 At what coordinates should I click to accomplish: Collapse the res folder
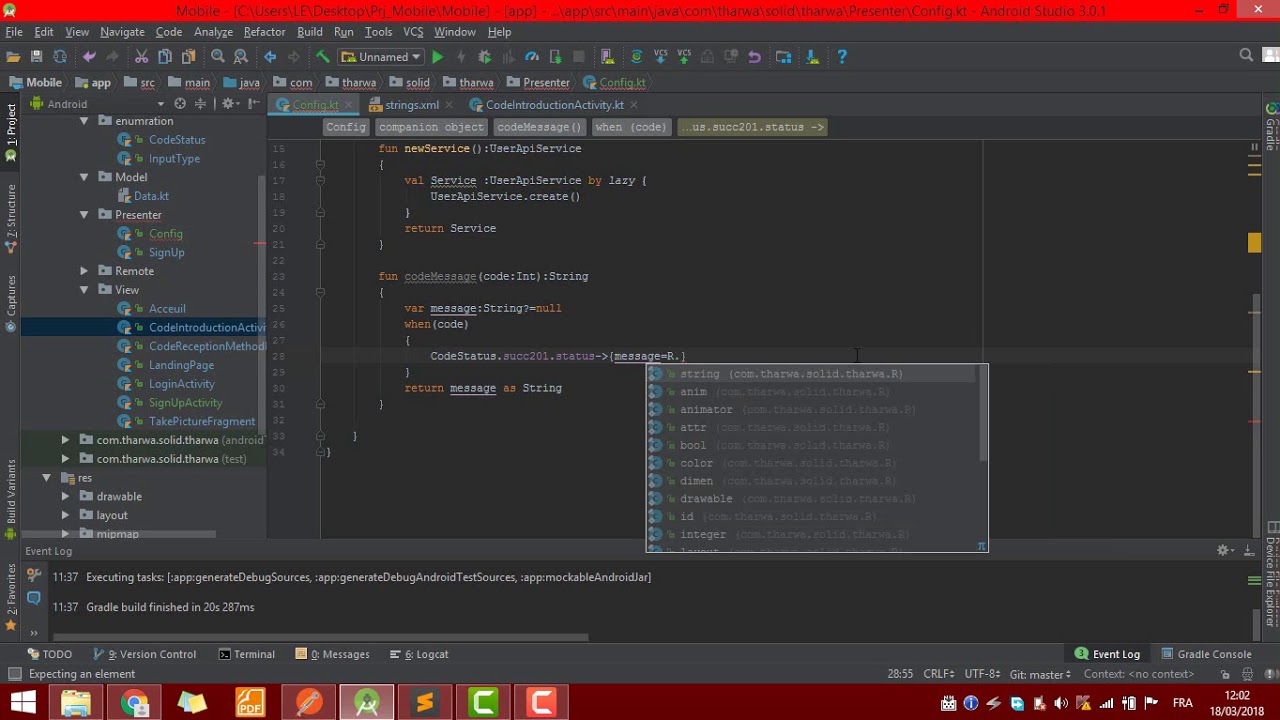(x=46, y=478)
